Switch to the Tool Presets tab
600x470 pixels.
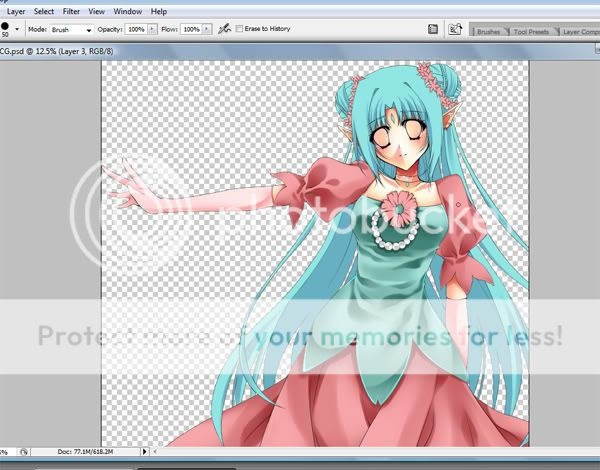pos(531,32)
